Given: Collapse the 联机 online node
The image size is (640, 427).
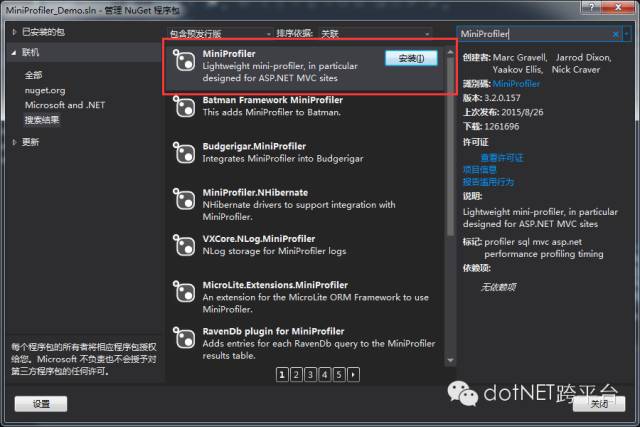Looking at the screenshot, I should point(14,52).
